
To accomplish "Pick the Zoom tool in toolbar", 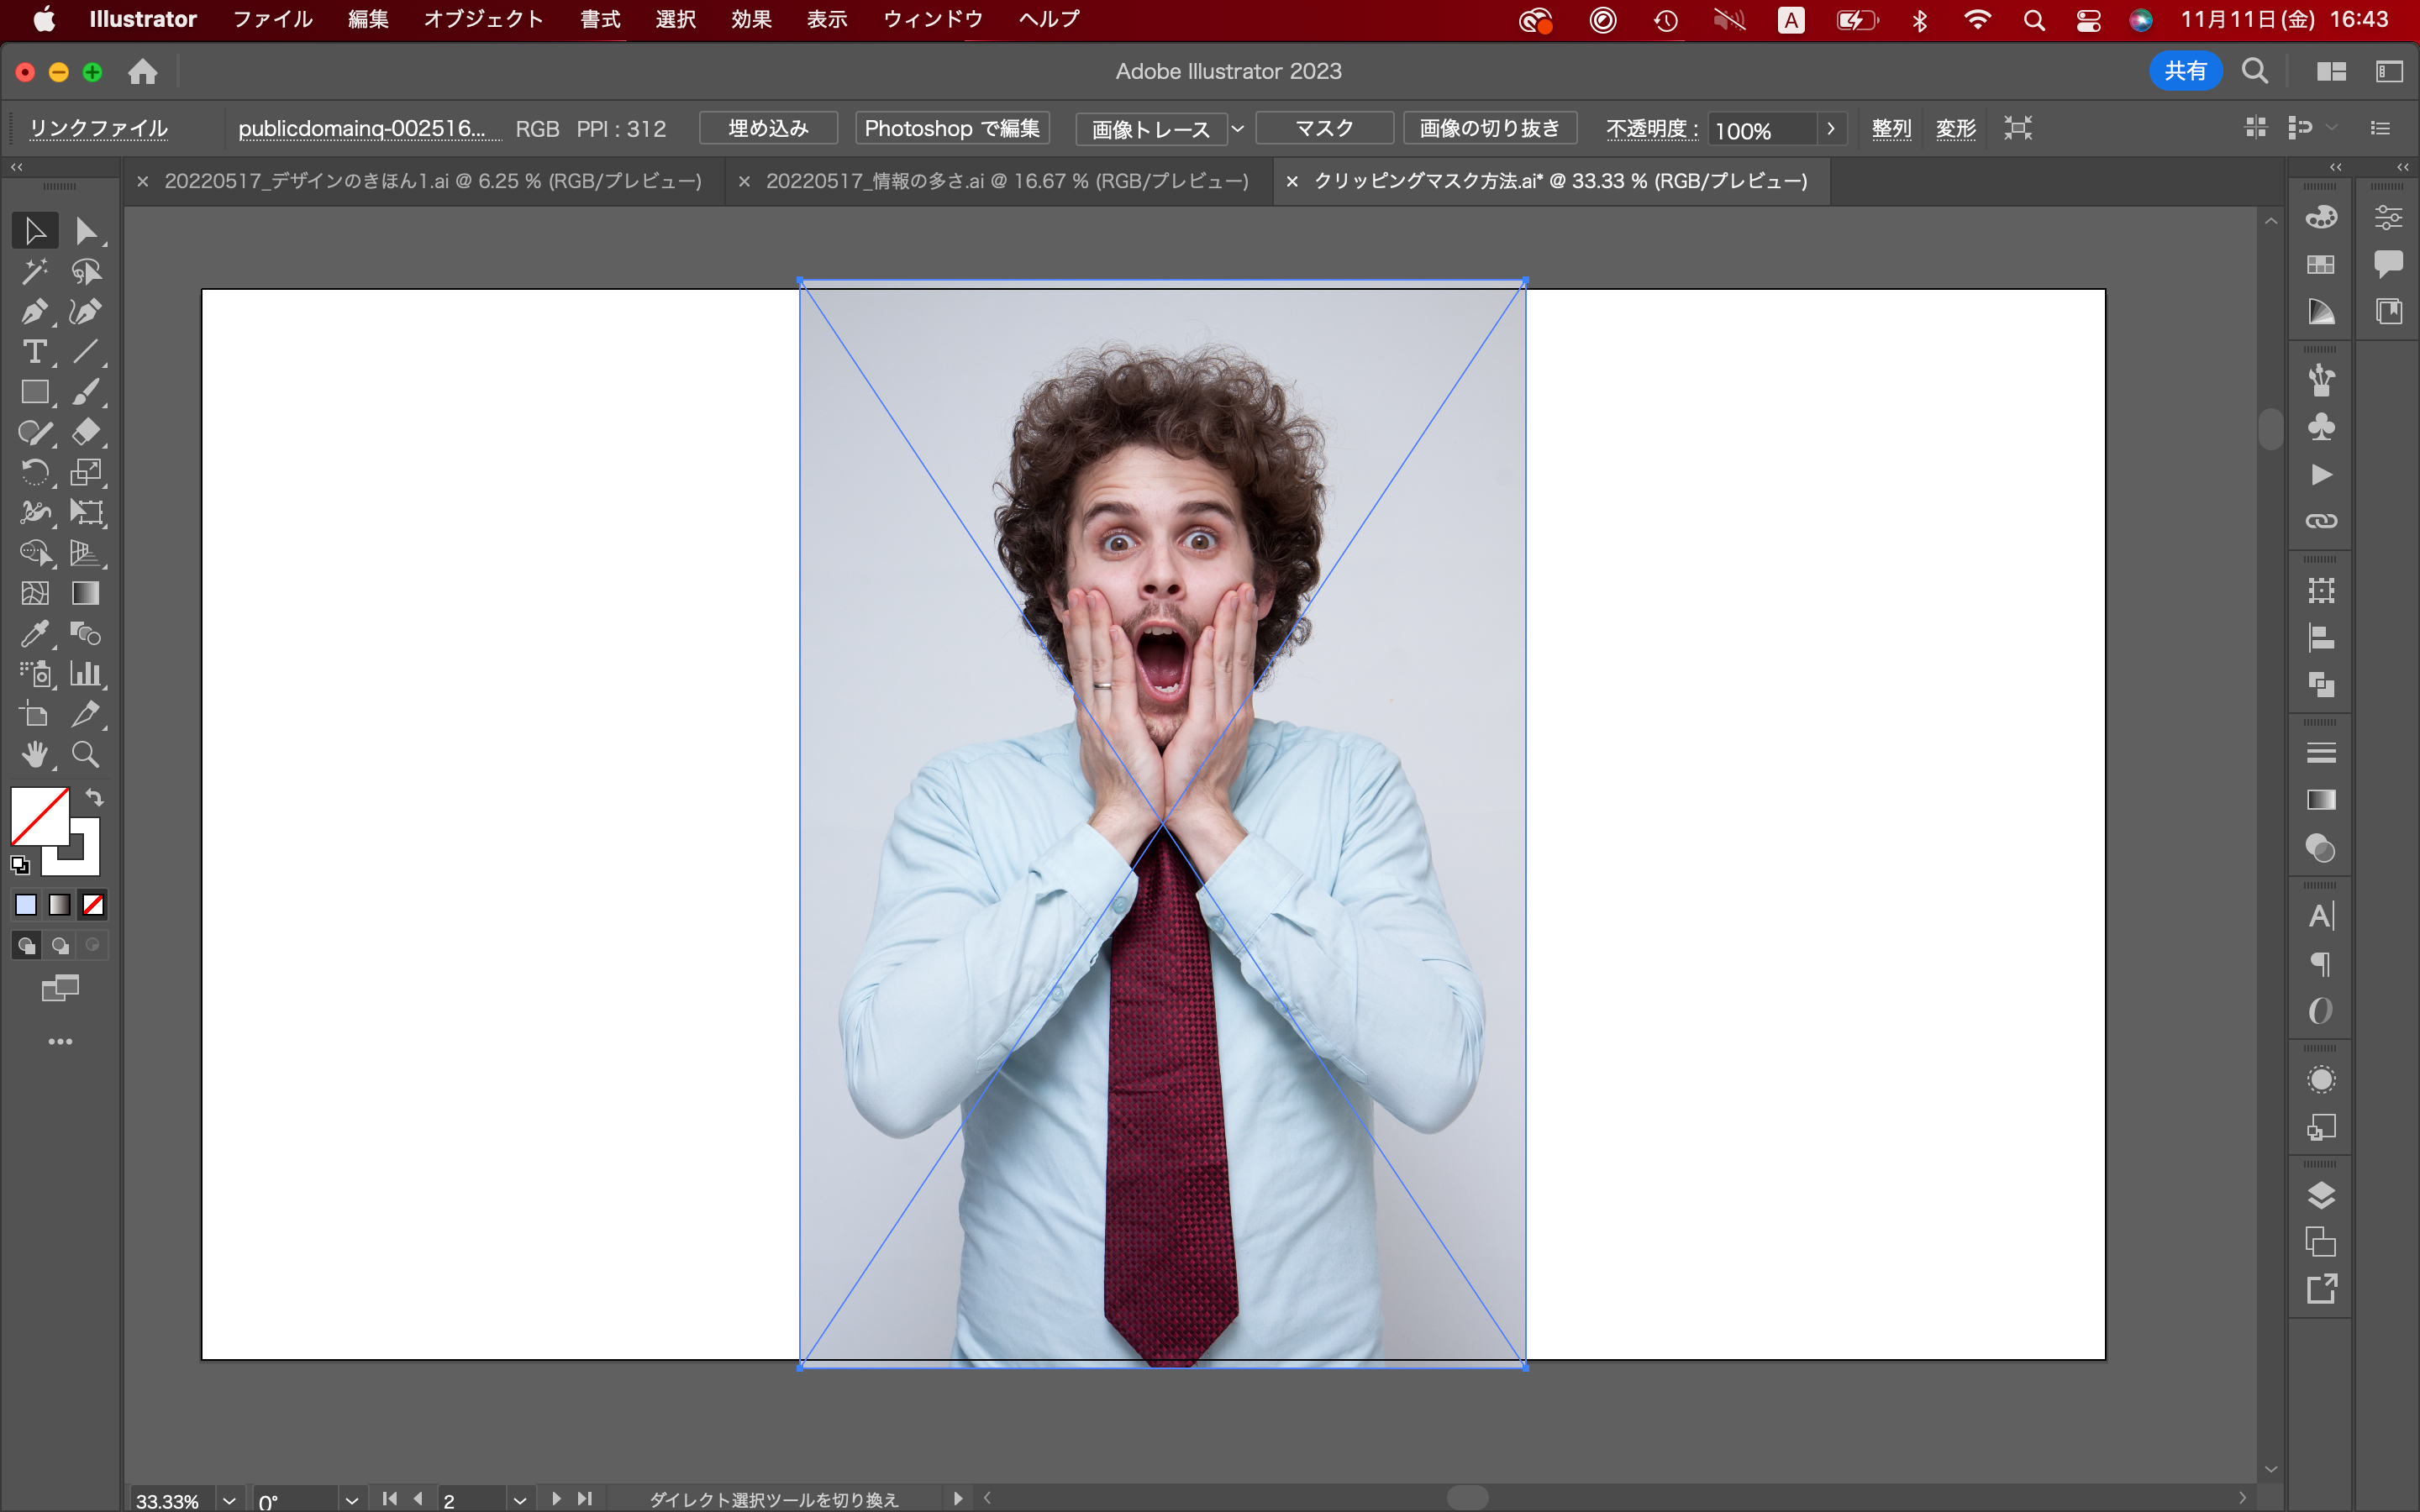I will 86,754.
